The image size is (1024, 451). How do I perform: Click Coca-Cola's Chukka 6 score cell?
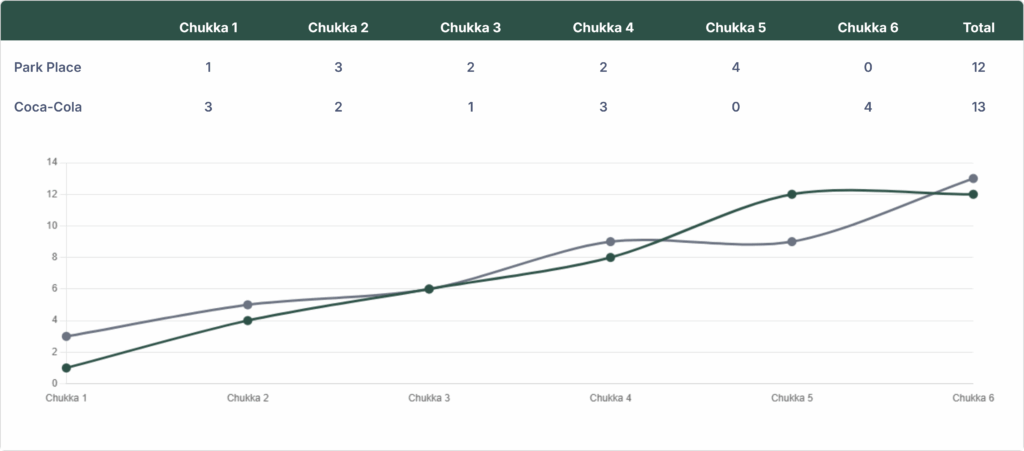[x=868, y=107]
